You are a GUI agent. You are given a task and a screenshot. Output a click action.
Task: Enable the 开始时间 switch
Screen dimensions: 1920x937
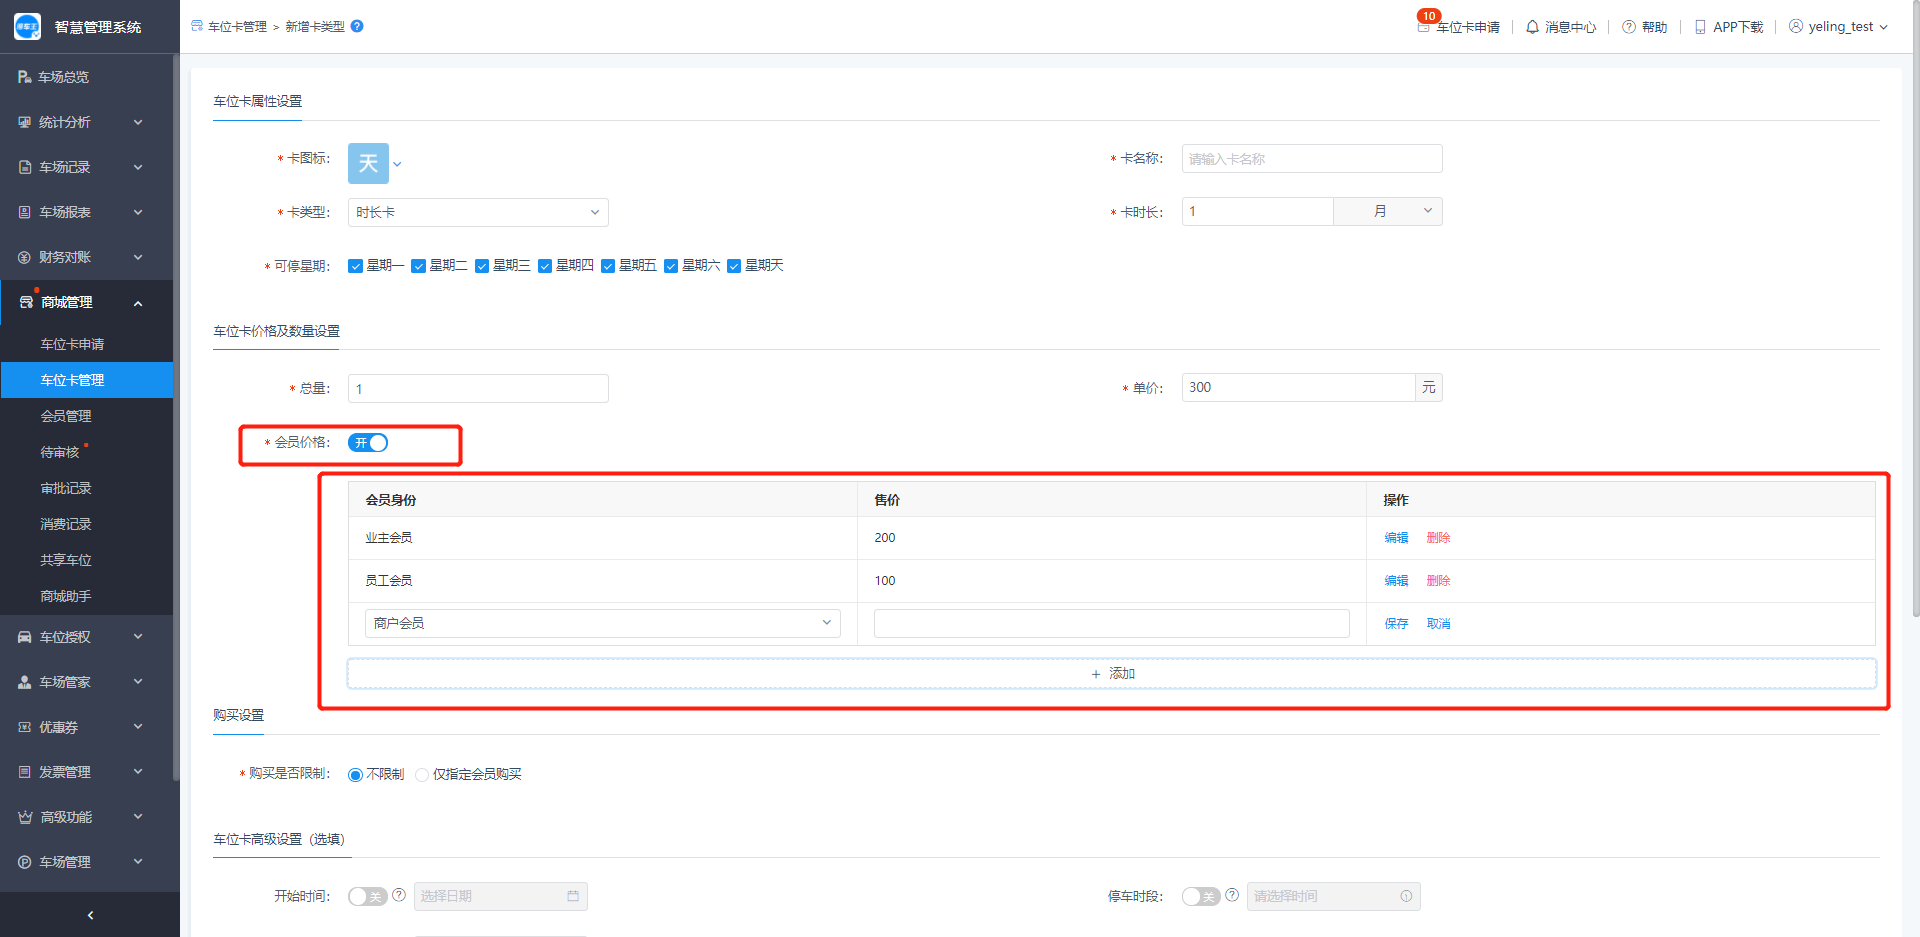(368, 896)
